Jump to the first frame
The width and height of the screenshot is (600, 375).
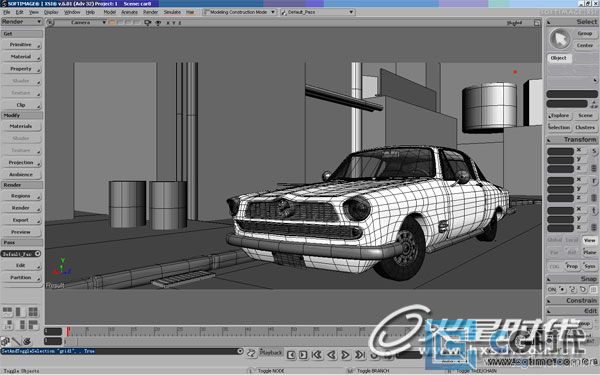pos(317,355)
